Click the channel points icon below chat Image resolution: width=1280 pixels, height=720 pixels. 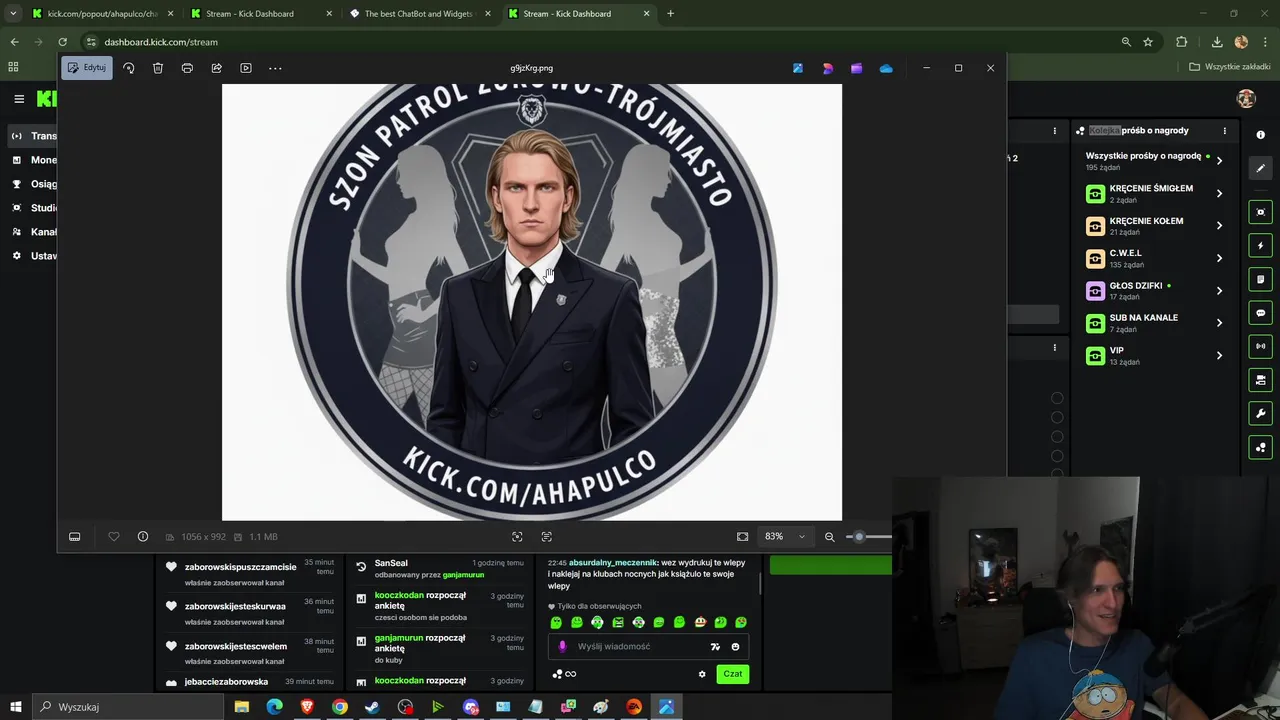[558, 674]
